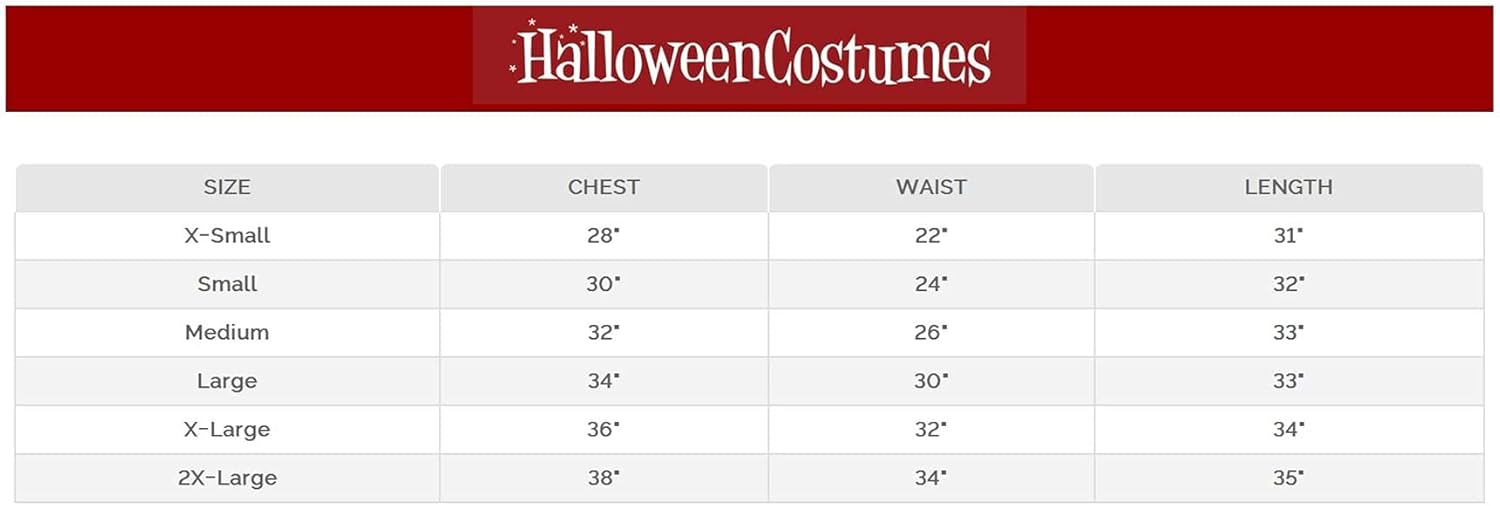1500x506 pixels.
Task: Click the 22" waist measurement cell
Action: (930, 236)
